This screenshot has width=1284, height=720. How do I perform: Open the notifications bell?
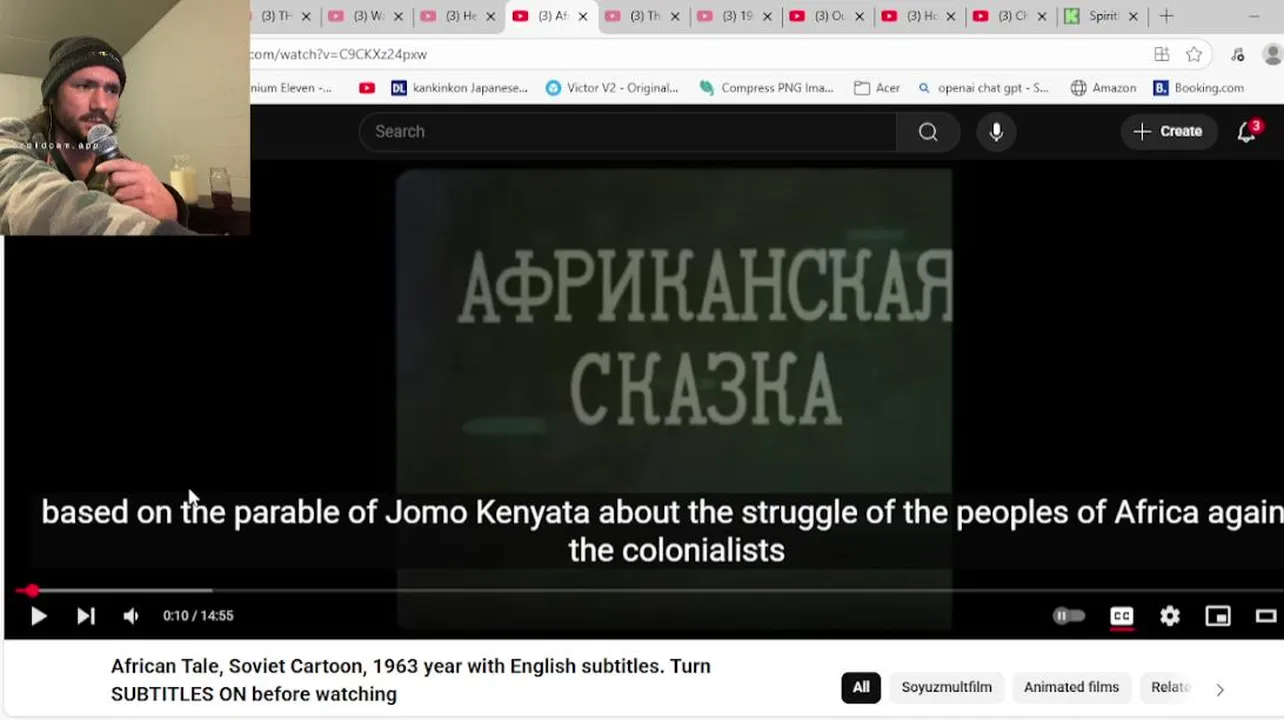tap(1247, 131)
